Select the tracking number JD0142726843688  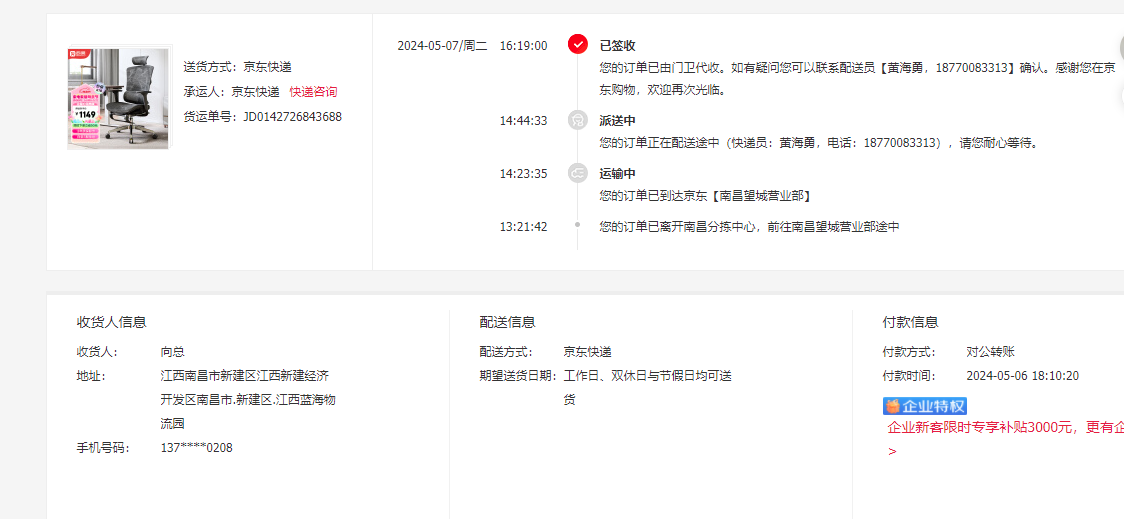[x=292, y=116]
